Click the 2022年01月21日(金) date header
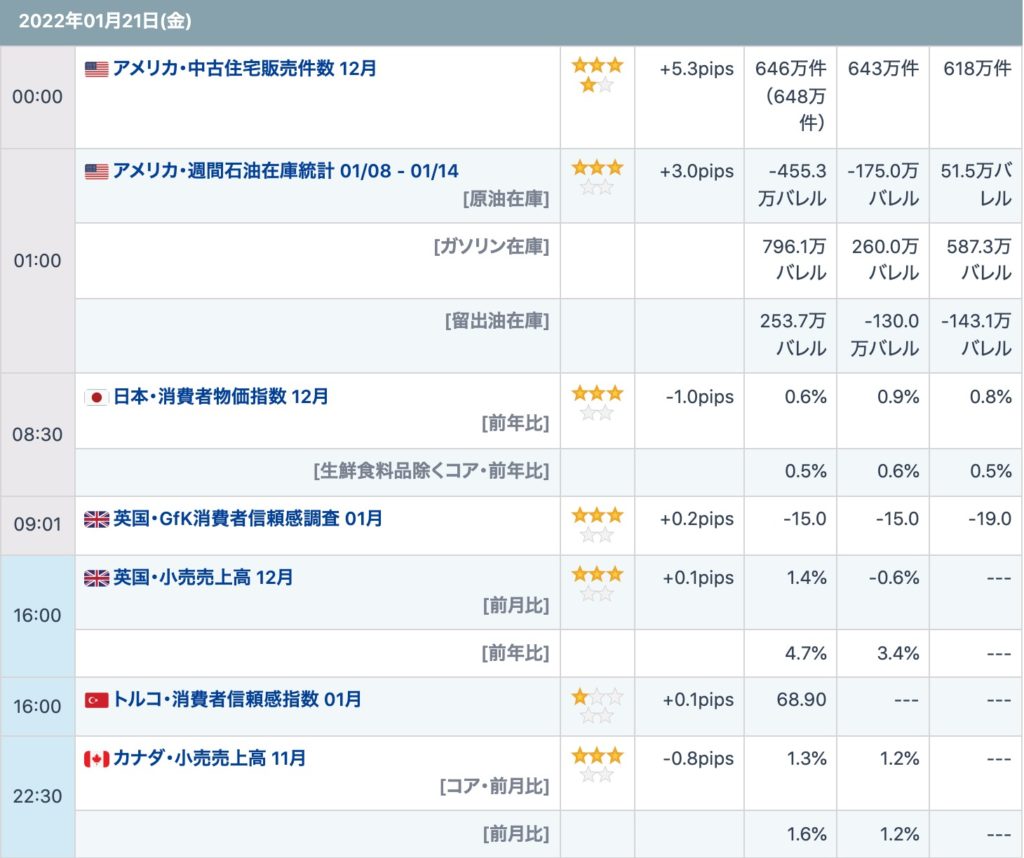1024x858 pixels. point(105,21)
